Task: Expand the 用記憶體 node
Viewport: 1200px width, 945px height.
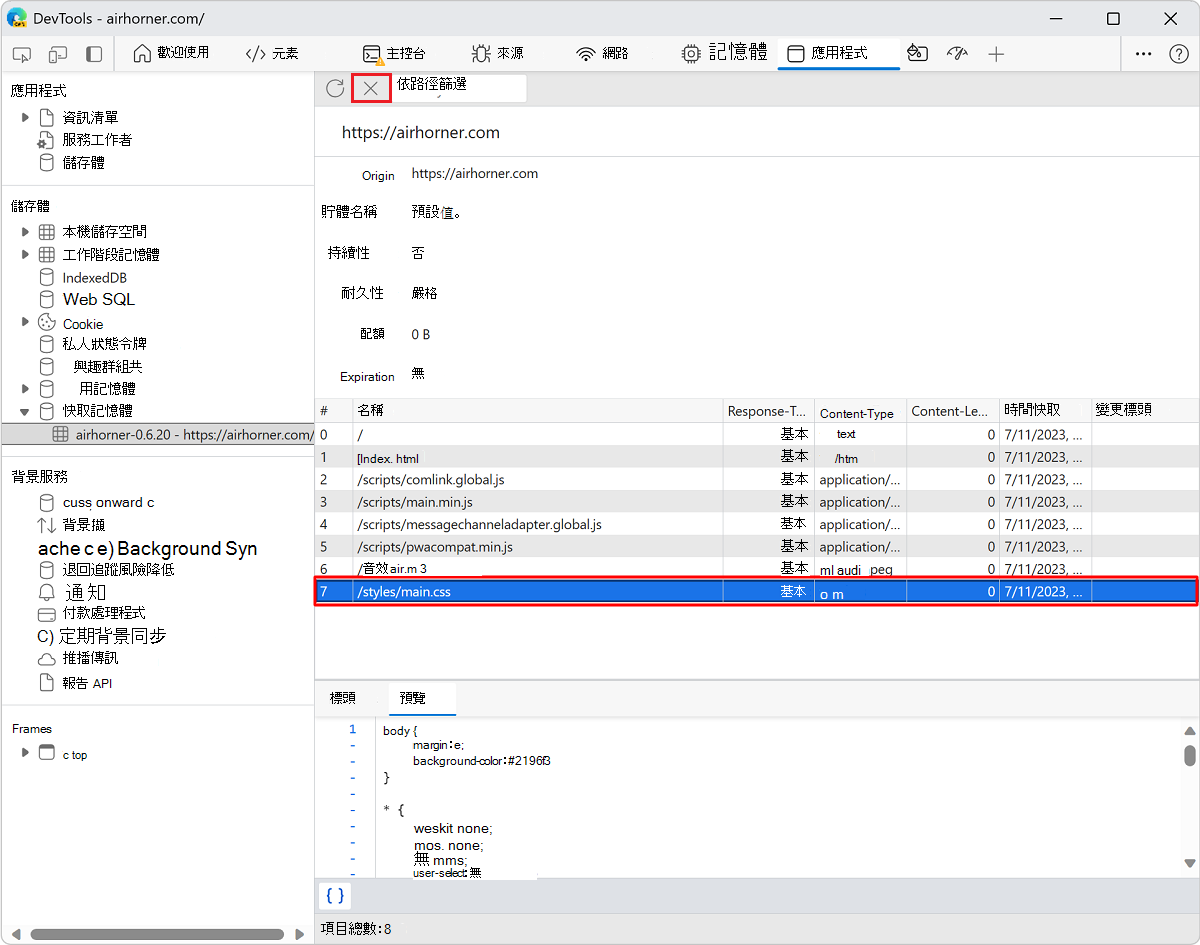Action: [26, 388]
